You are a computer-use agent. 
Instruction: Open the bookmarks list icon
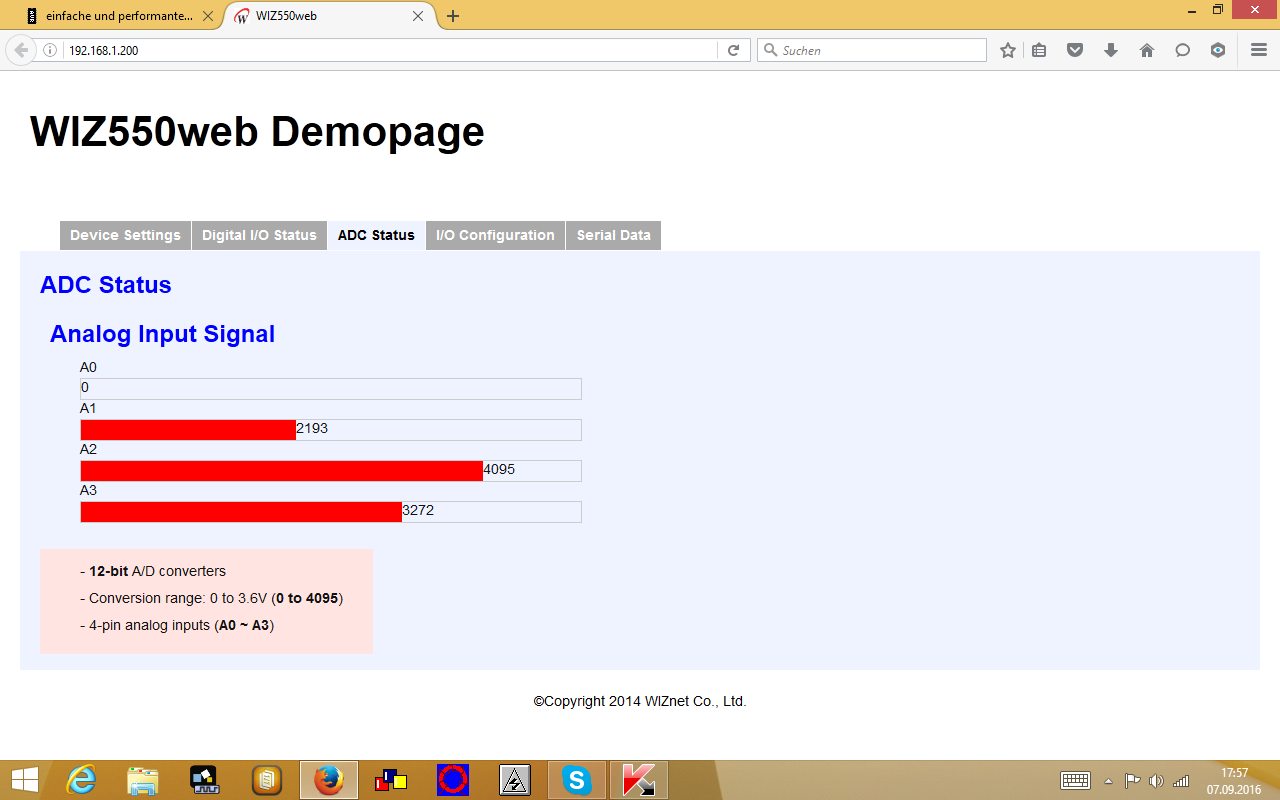pos(1039,50)
